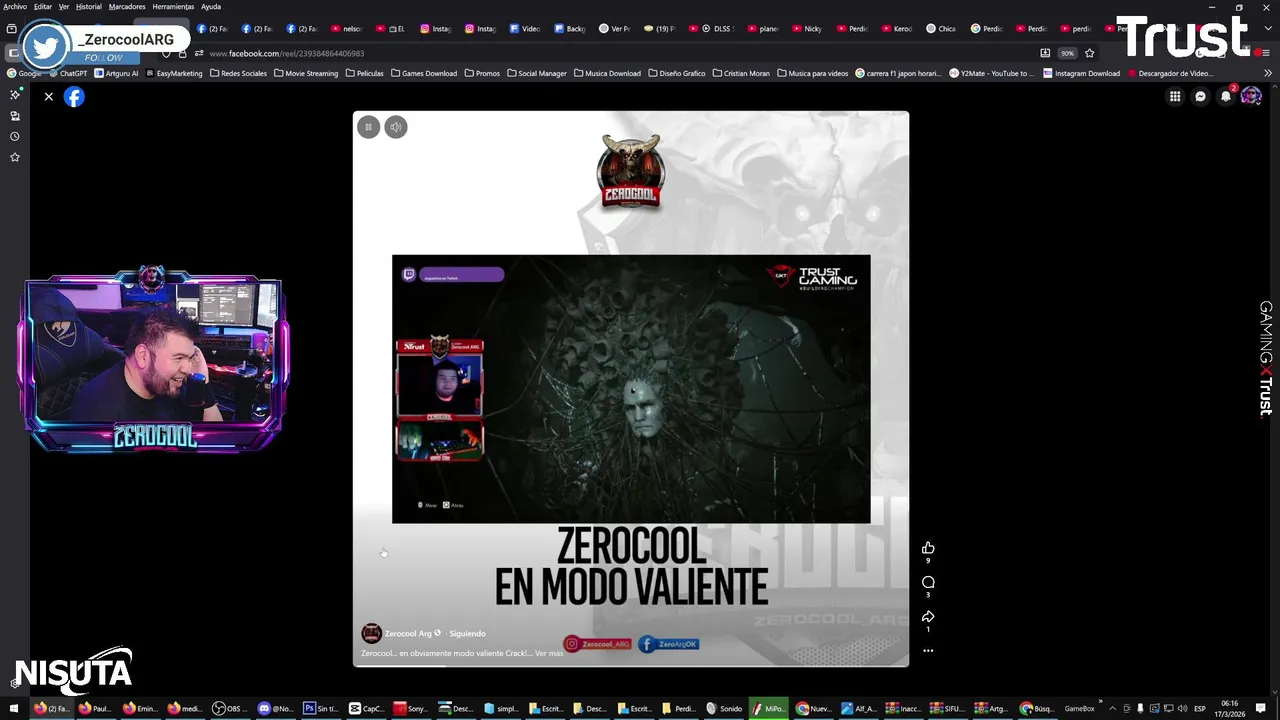Viewport: 1280px width, 720px height.
Task: Expand the Peliculas bookmark folder
Action: [364, 73]
